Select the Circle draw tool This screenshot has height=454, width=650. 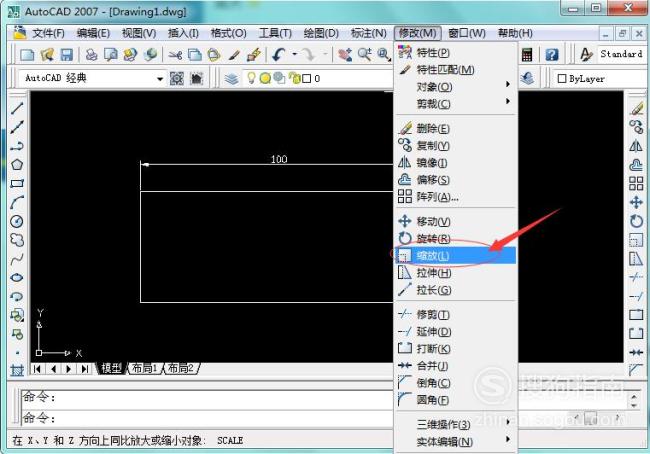tap(17, 221)
